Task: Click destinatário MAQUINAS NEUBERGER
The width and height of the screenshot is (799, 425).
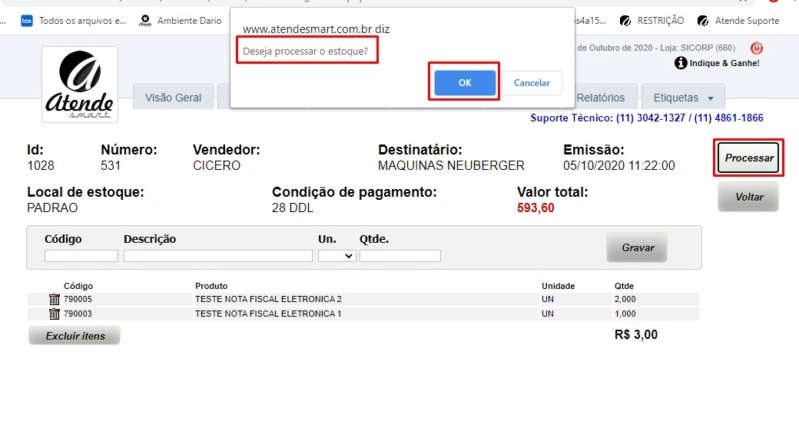Action: pos(451,166)
